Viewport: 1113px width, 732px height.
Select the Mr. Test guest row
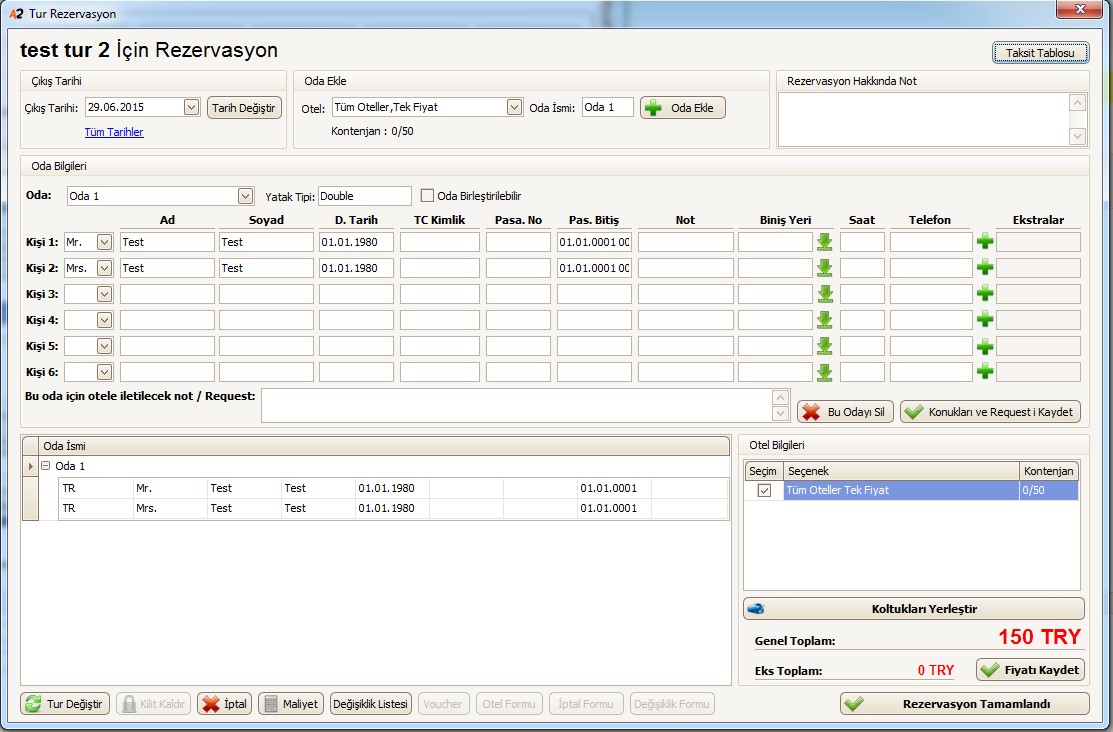pos(393,488)
